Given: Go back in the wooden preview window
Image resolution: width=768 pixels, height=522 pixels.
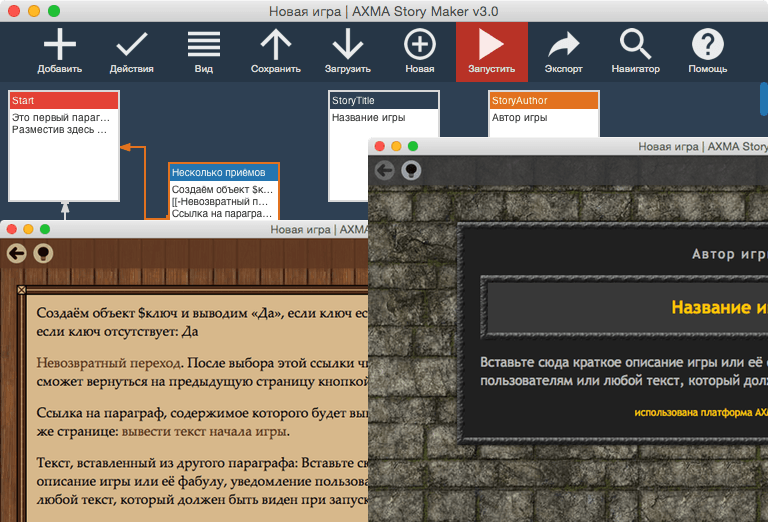Looking at the screenshot, I should coord(17,253).
